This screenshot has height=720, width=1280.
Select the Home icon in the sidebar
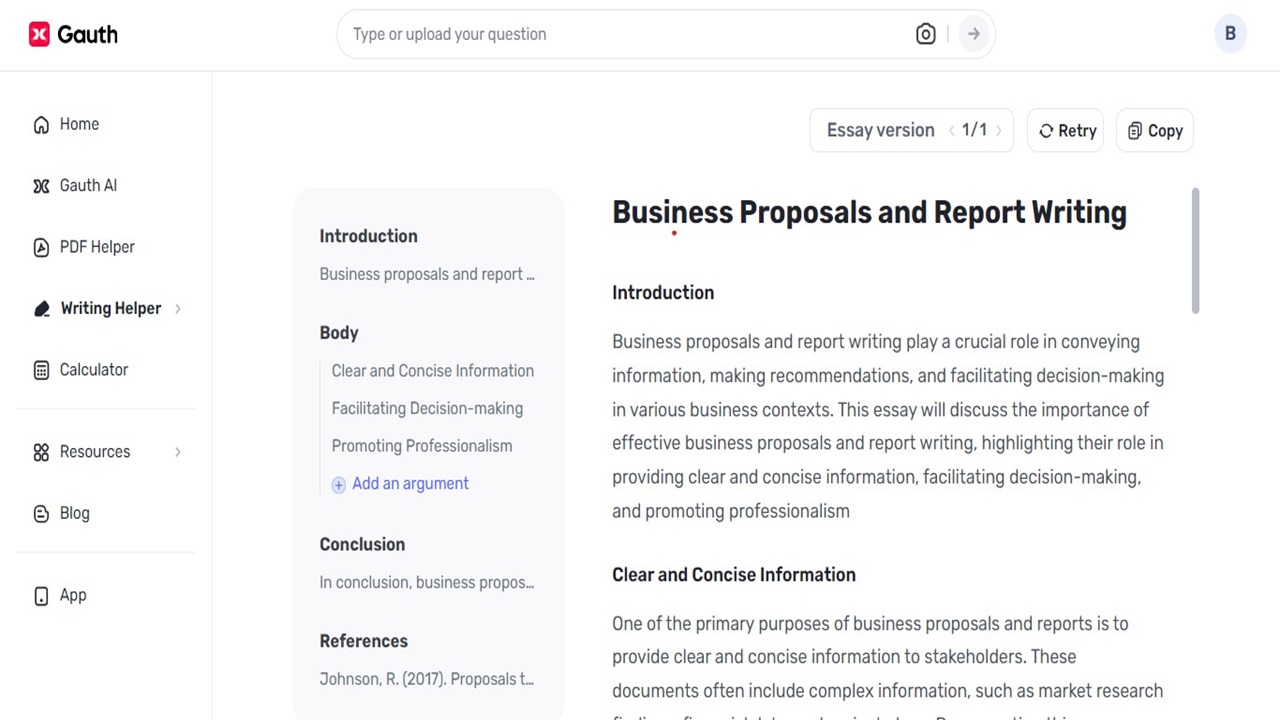[x=41, y=124]
